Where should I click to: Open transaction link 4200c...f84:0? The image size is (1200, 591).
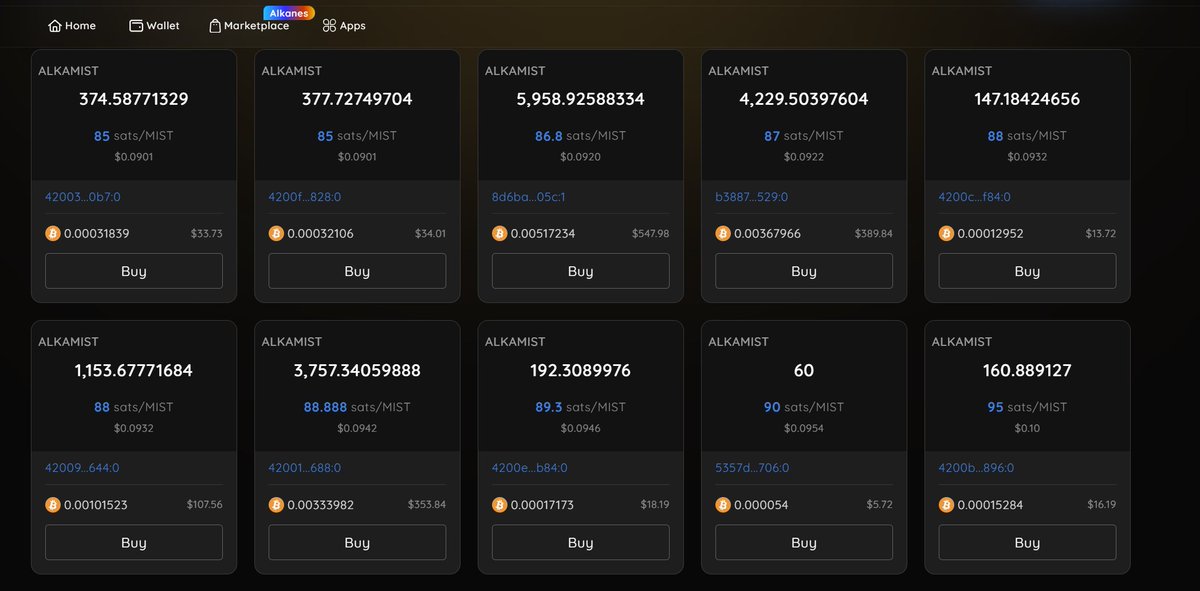click(x=975, y=197)
